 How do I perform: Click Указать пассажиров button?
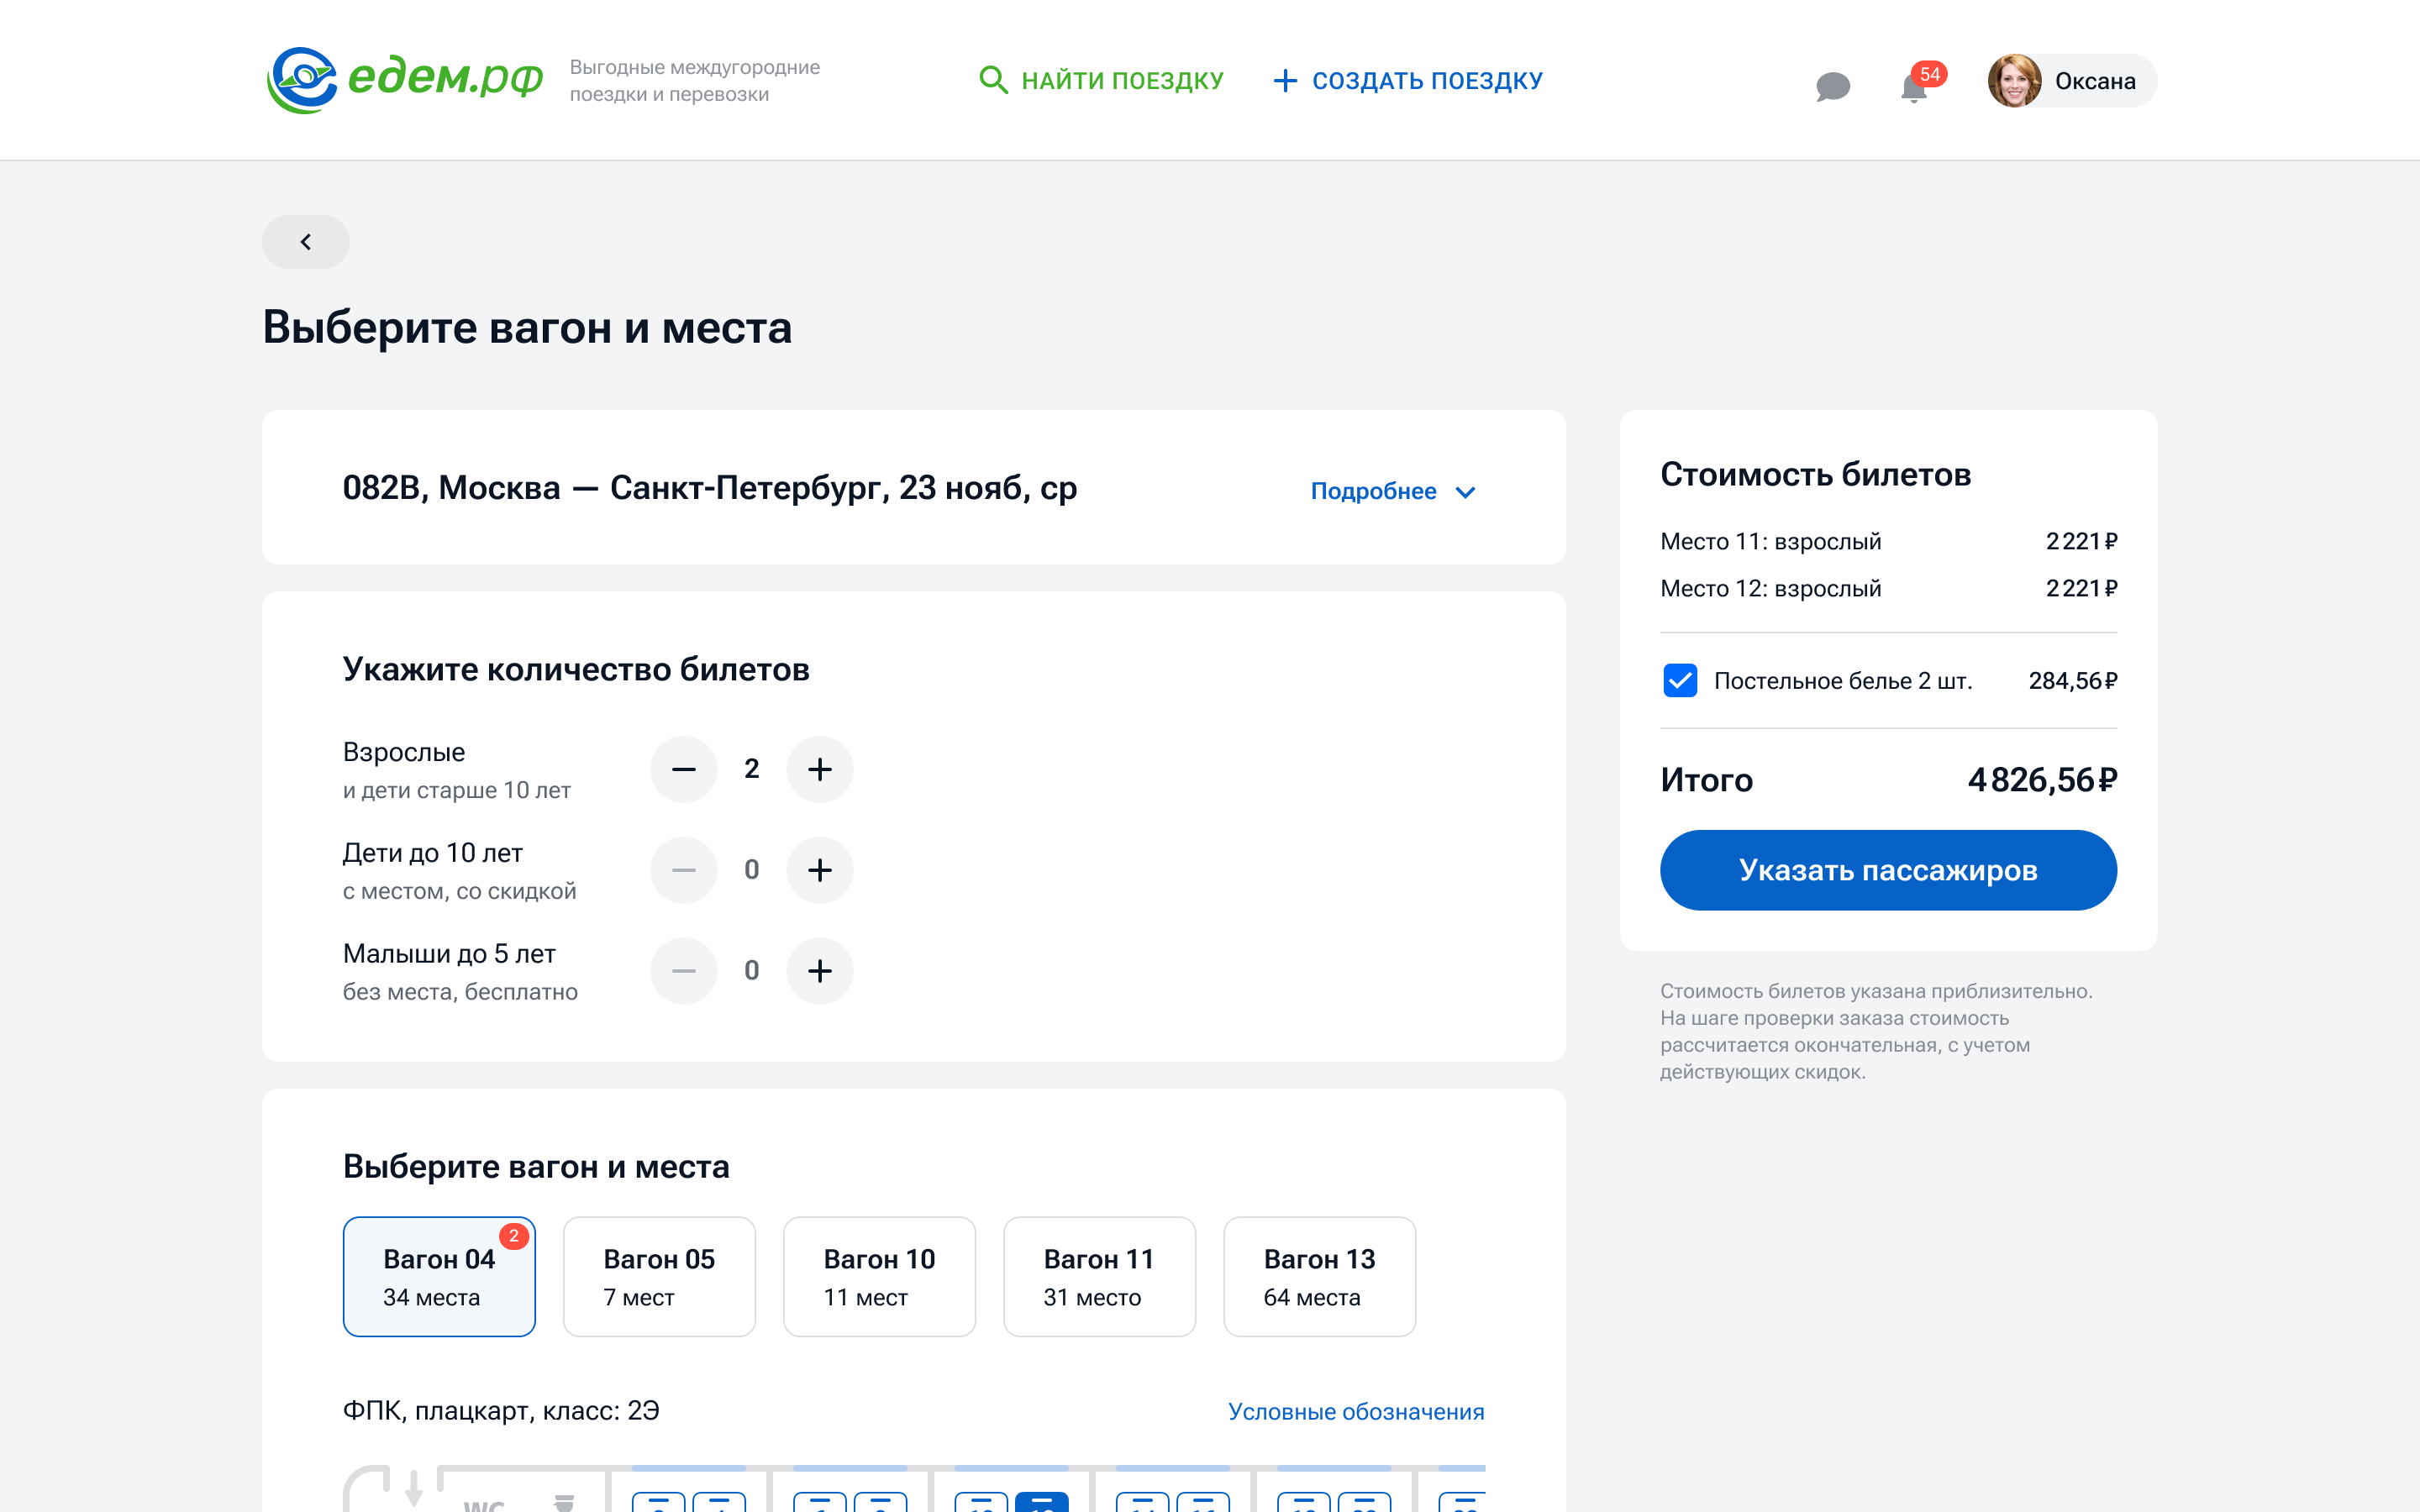pyautogui.click(x=1888, y=870)
